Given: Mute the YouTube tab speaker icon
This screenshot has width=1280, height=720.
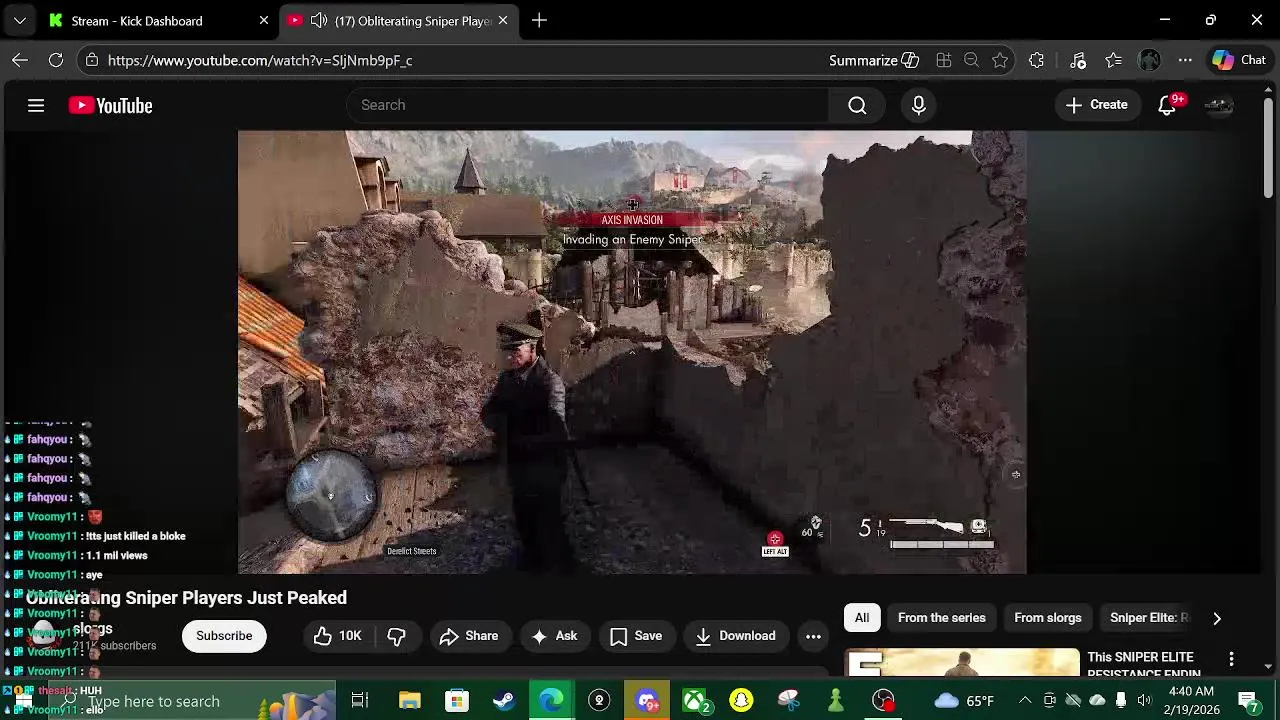Looking at the screenshot, I should (x=318, y=20).
